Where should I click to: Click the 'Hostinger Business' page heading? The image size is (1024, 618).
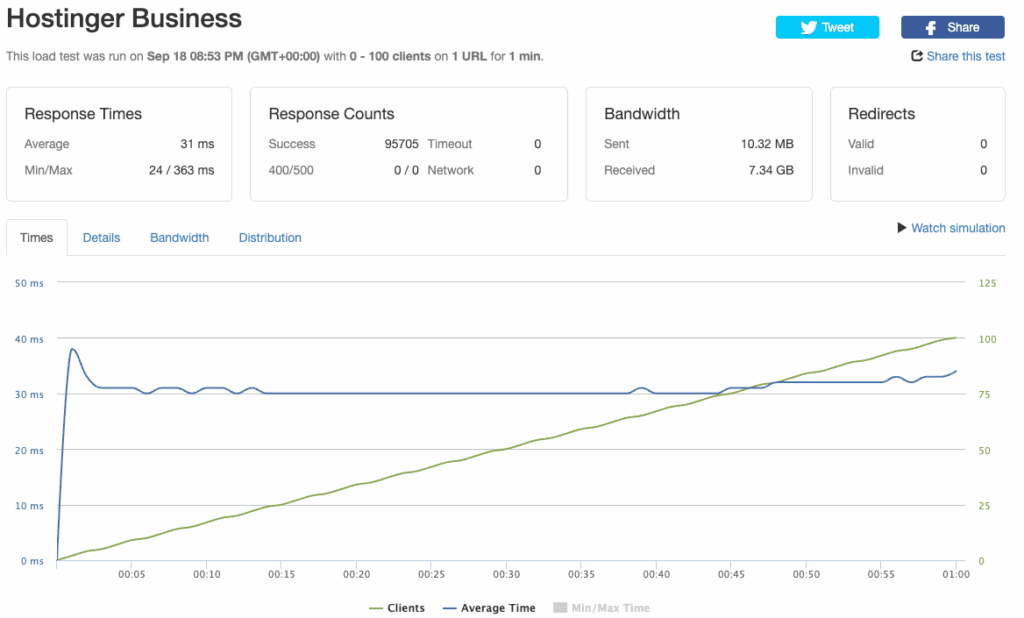(124, 18)
